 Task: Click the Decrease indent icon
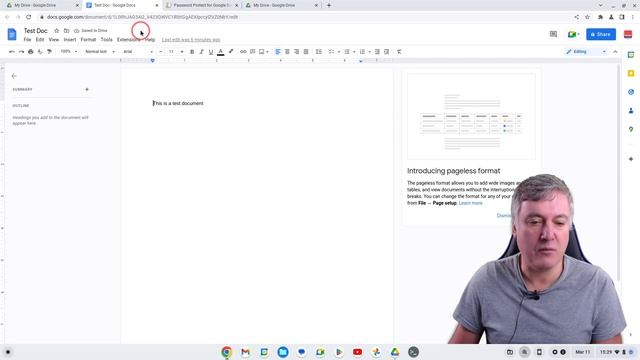click(377, 52)
